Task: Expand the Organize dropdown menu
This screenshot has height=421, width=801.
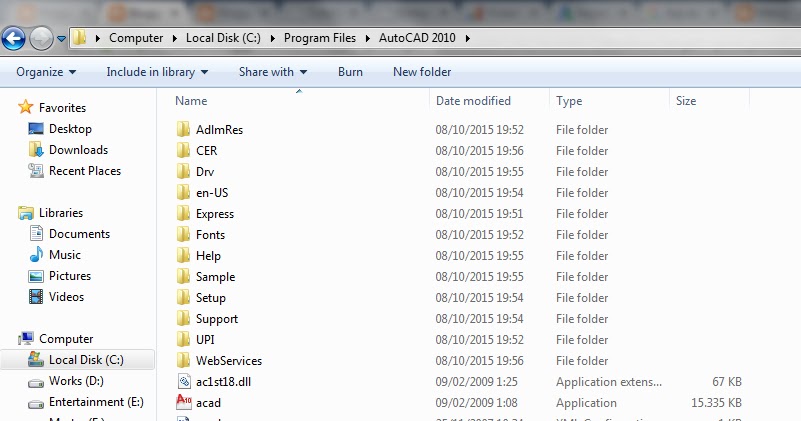Action: click(46, 72)
